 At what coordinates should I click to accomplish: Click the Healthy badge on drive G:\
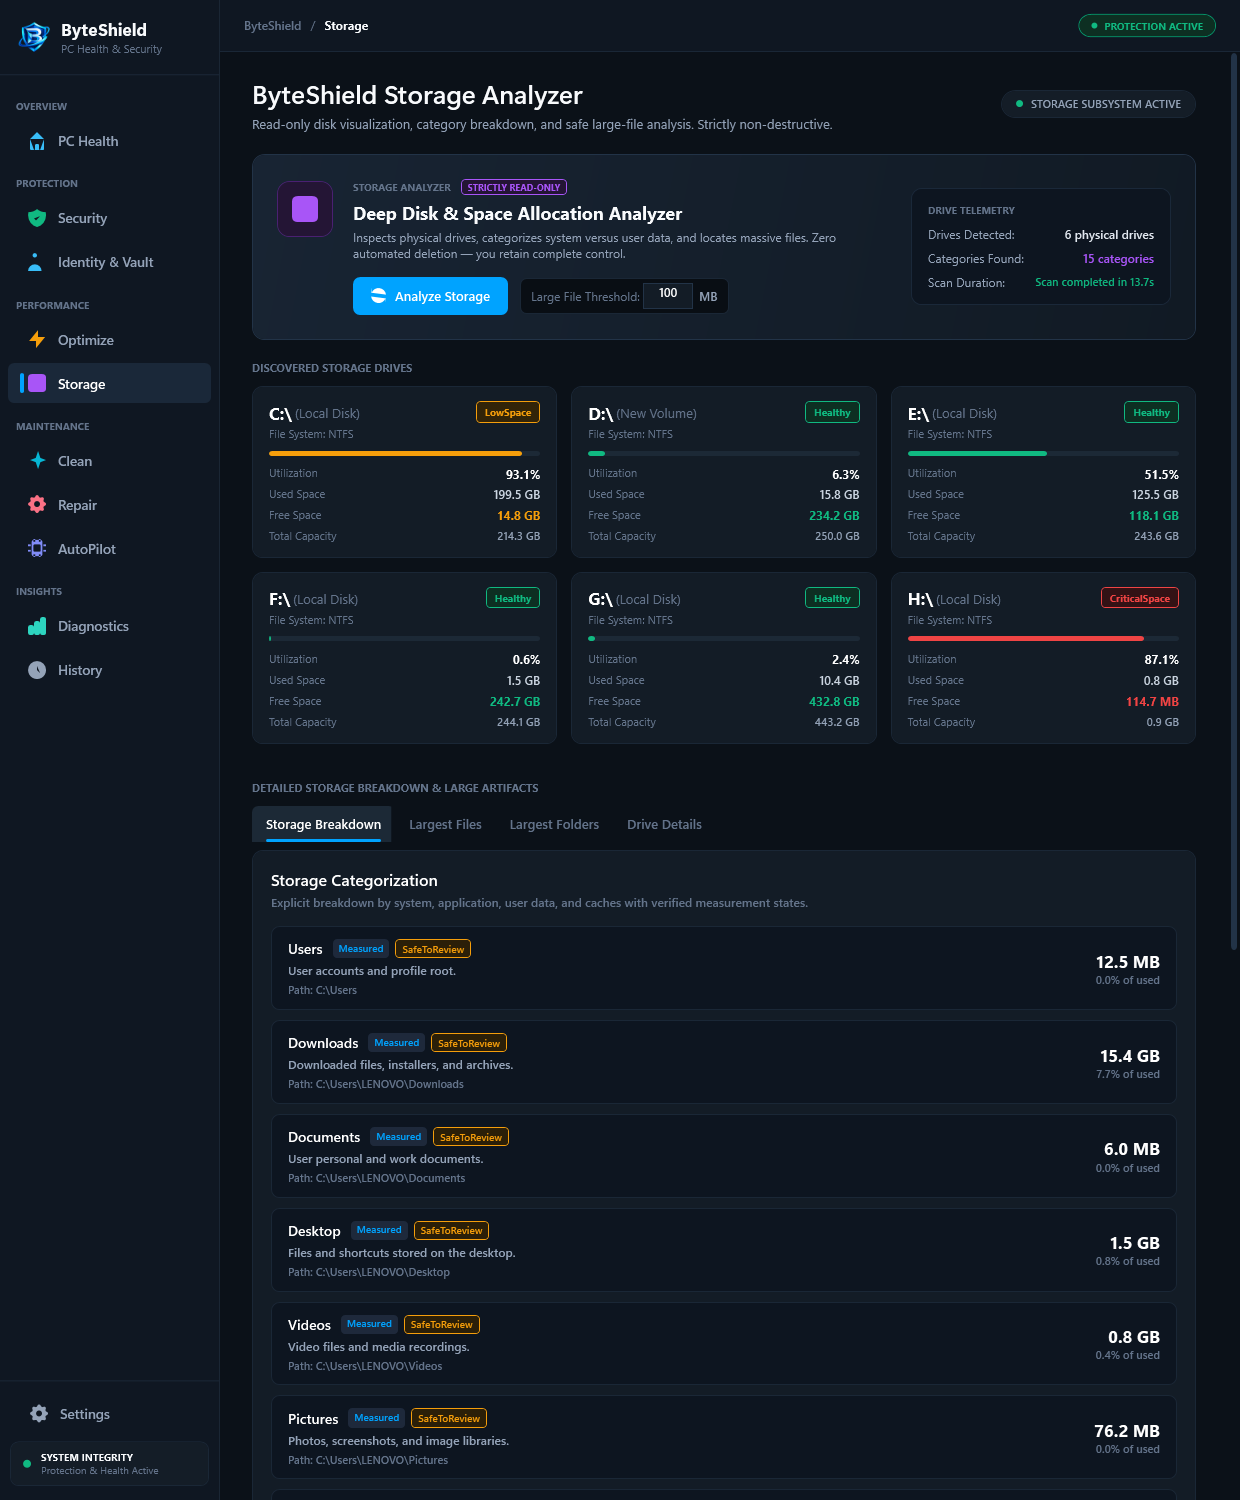pyautogui.click(x=832, y=598)
